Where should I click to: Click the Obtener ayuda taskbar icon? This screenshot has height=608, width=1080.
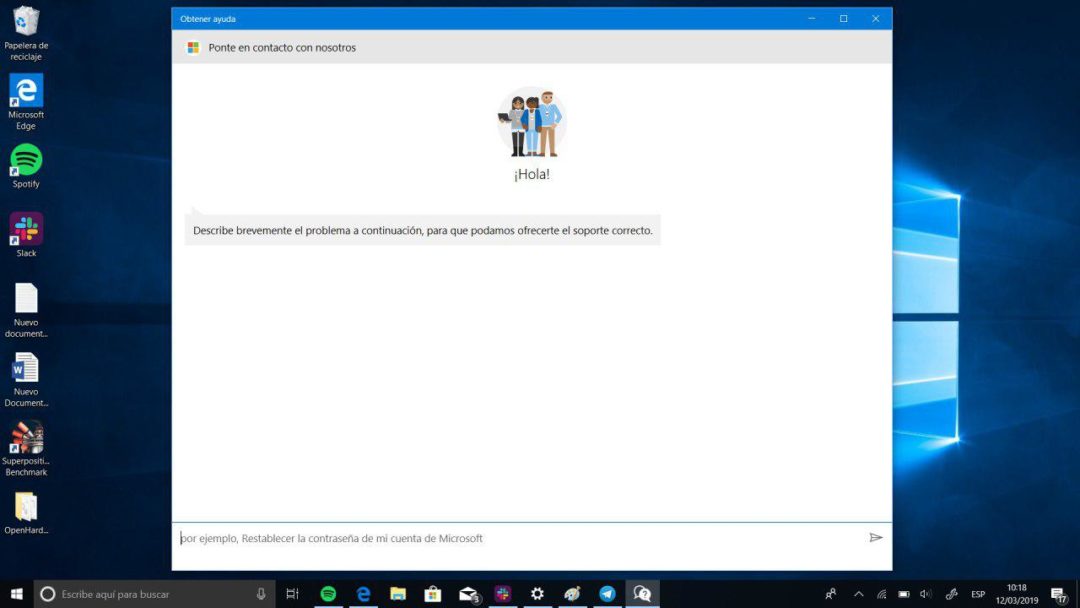tap(642, 594)
